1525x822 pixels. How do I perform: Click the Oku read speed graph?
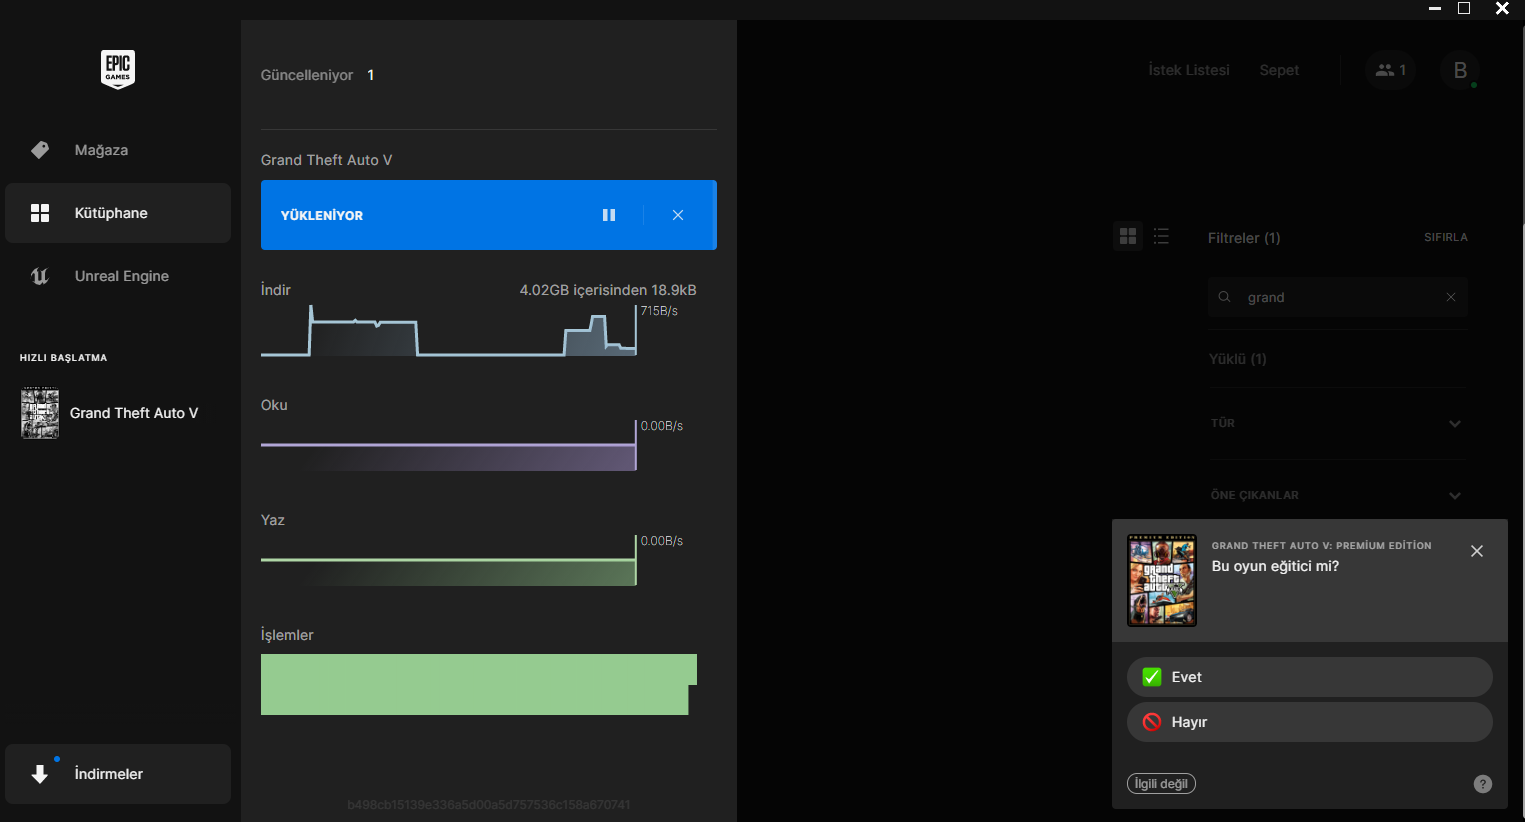[449, 446]
